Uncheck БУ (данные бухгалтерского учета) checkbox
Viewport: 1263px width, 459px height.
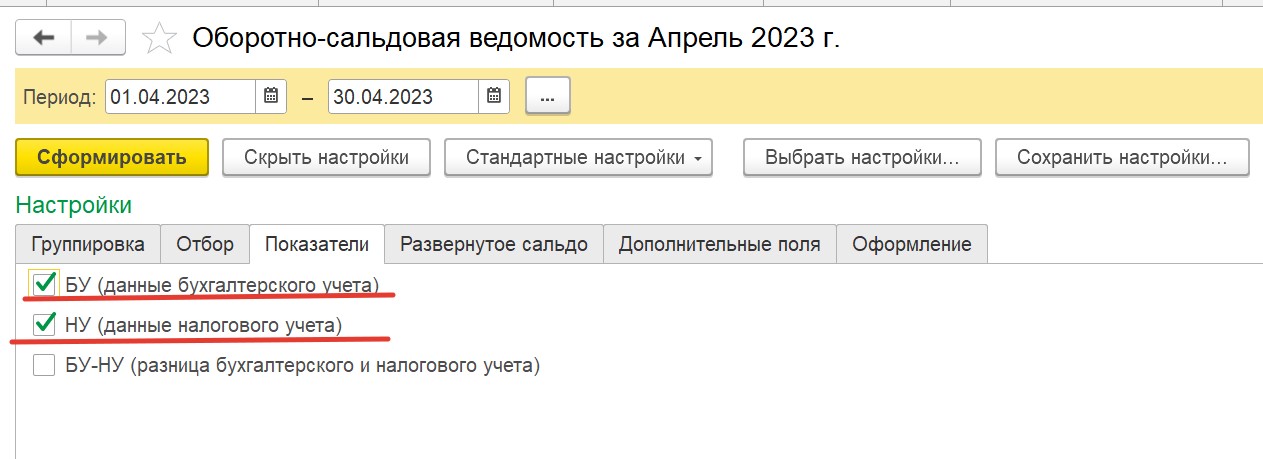coord(44,284)
